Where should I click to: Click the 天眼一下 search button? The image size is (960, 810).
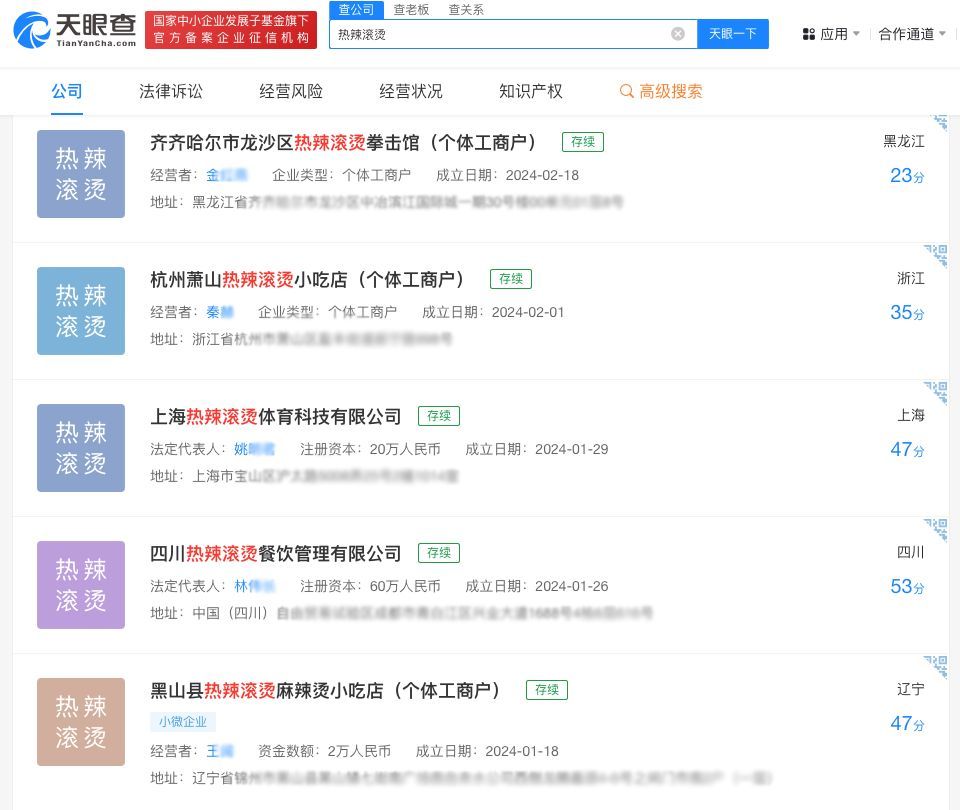(x=733, y=34)
